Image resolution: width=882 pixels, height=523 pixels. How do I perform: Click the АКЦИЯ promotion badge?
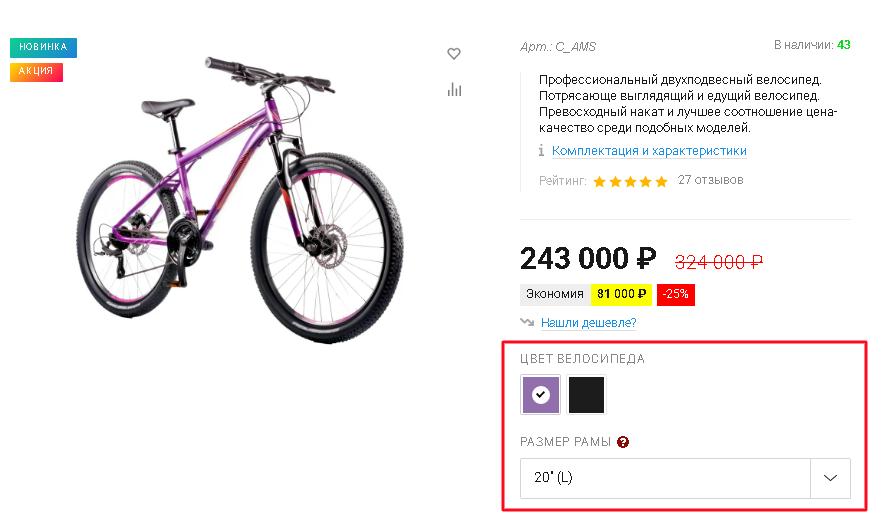tap(36, 71)
